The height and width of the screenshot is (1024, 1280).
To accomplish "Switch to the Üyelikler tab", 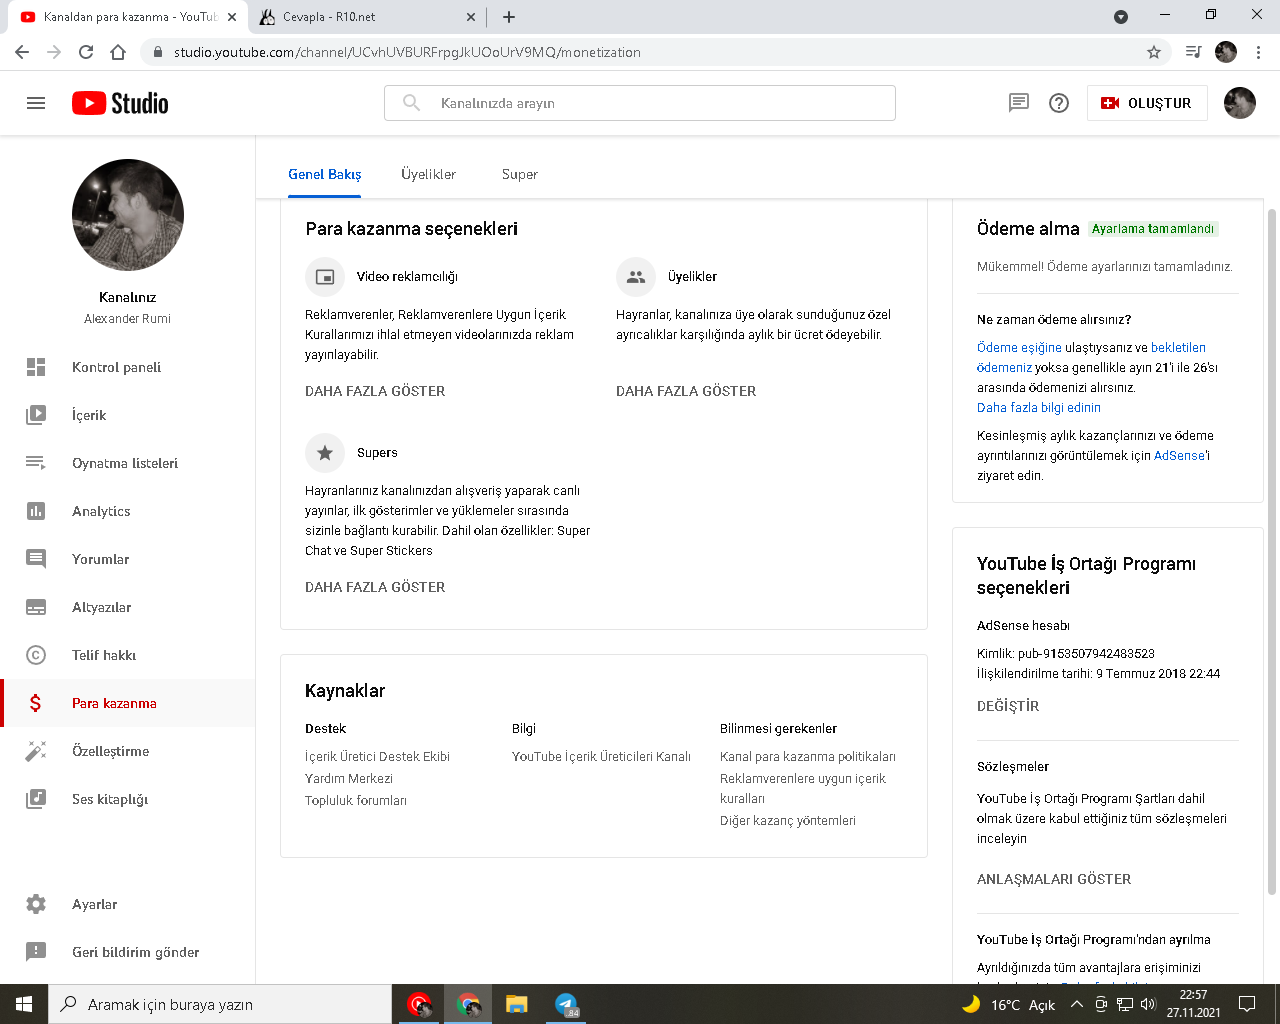I will [x=428, y=174].
